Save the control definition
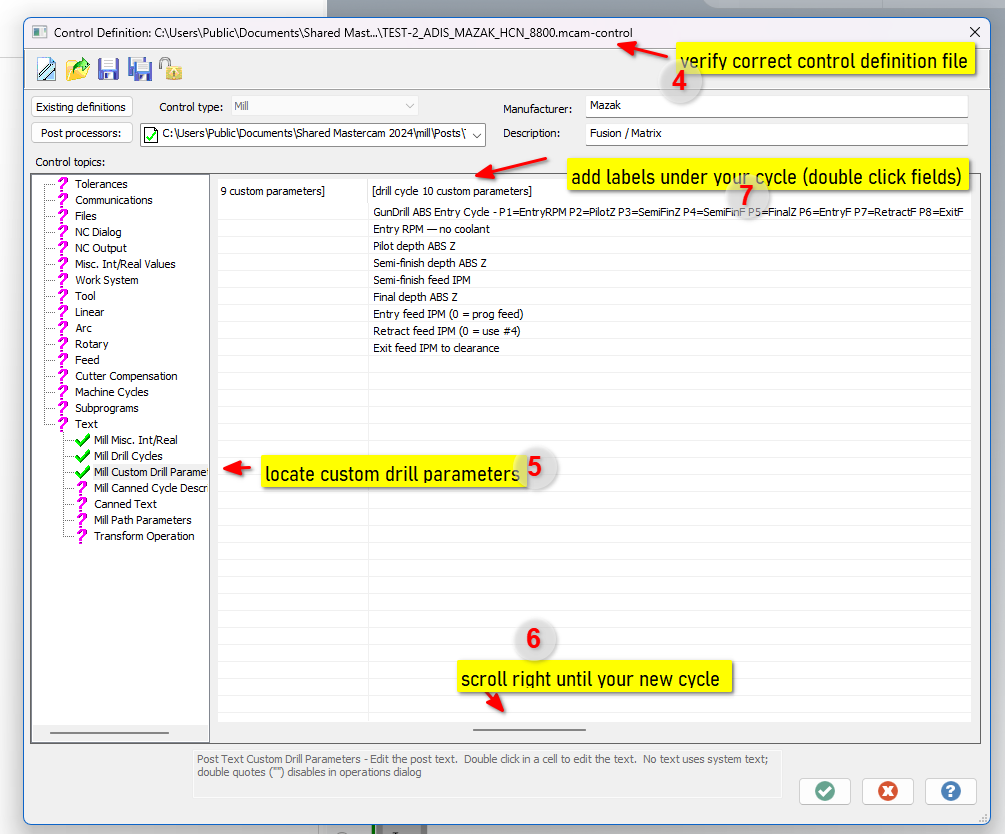The width and height of the screenshot is (1005, 834). (108, 69)
